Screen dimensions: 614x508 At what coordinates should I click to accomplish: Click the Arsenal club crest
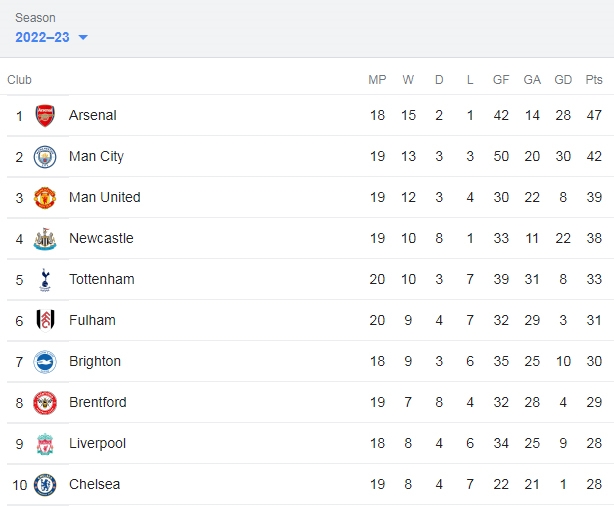(45, 116)
